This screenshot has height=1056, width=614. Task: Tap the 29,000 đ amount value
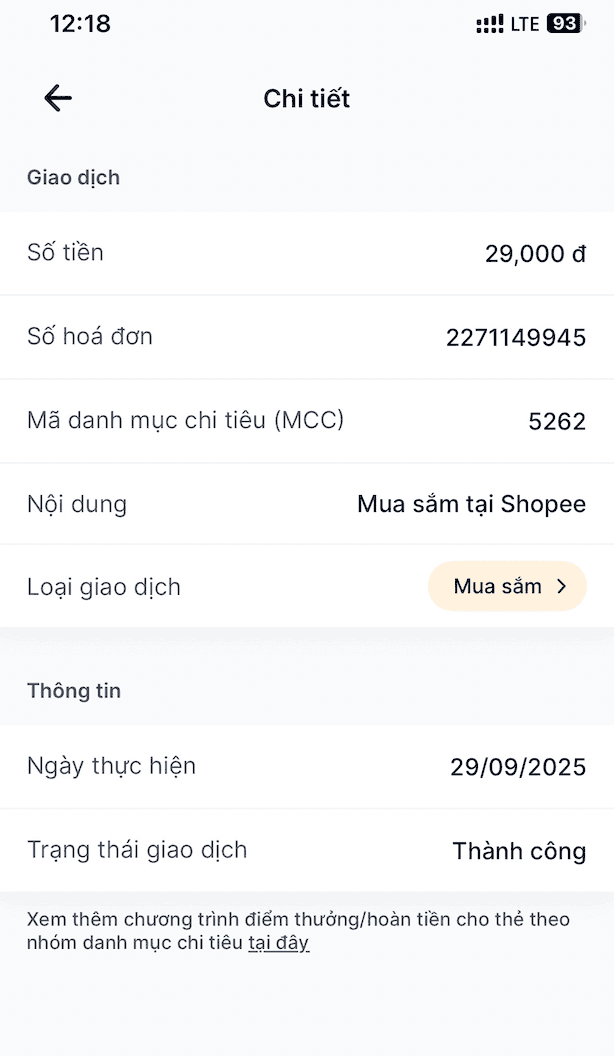point(535,254)
